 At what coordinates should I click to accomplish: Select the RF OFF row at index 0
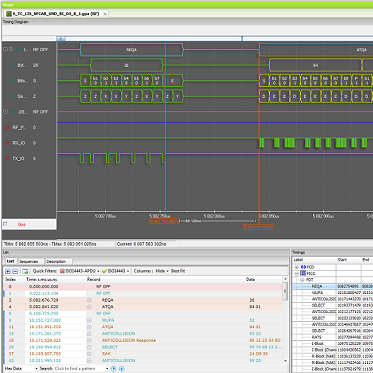tap(143, 287)
